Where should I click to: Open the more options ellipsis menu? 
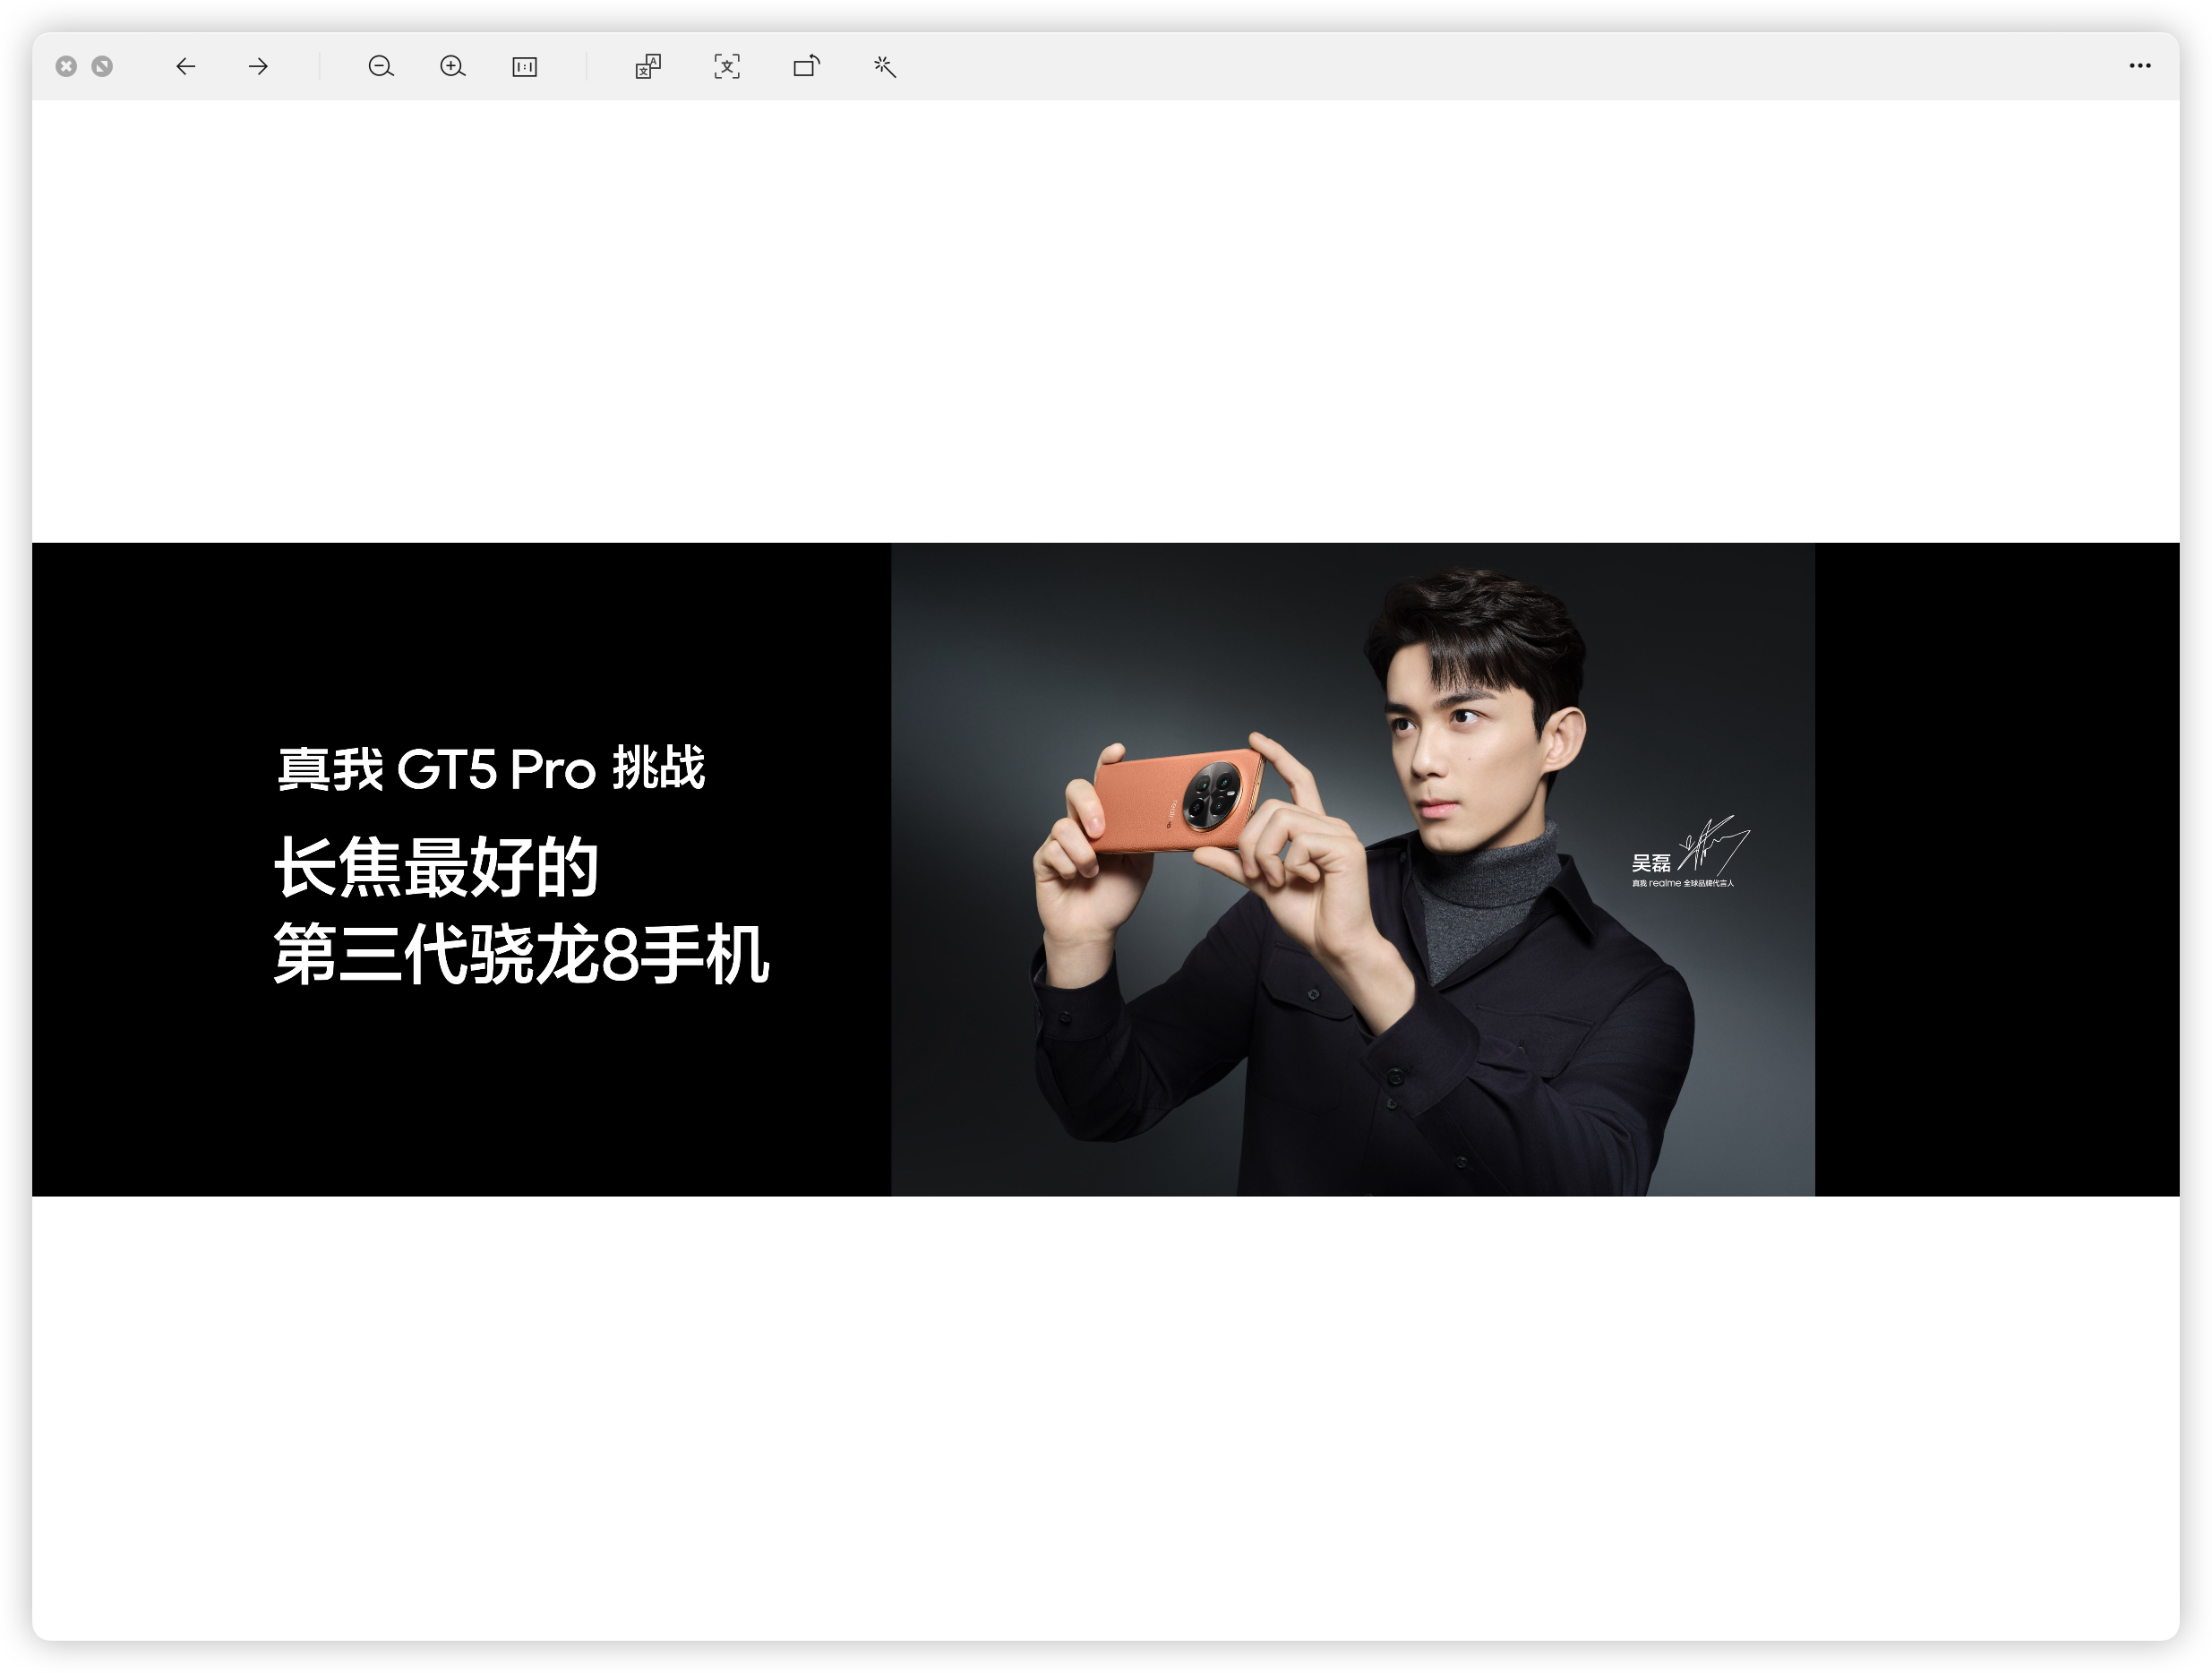[x=2139, y=66]
